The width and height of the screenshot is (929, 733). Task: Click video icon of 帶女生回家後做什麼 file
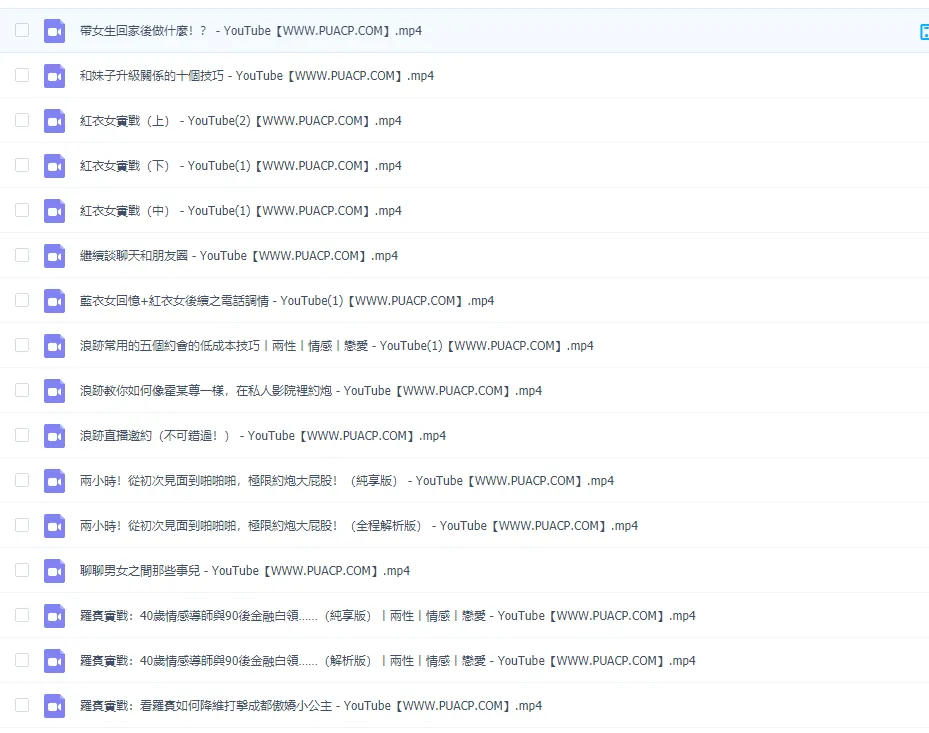pyautogui.click(x=55, y=31)
